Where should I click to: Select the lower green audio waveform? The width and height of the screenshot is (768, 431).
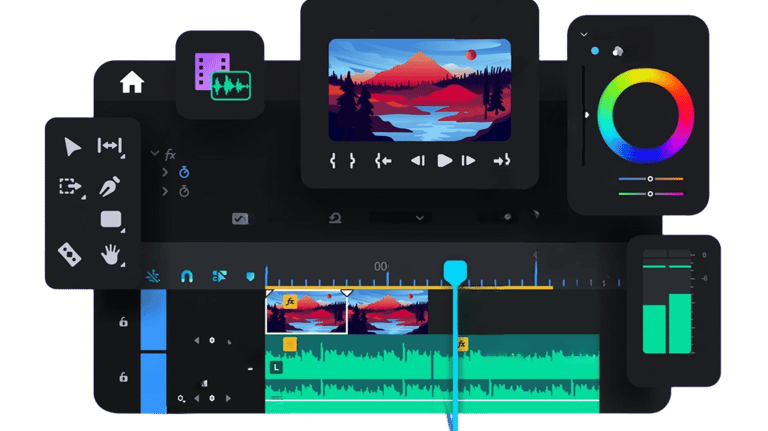pos(432,396)
